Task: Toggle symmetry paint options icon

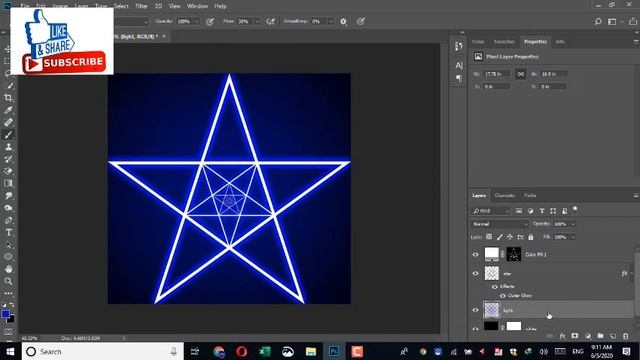Action: [x=361, y=22]
